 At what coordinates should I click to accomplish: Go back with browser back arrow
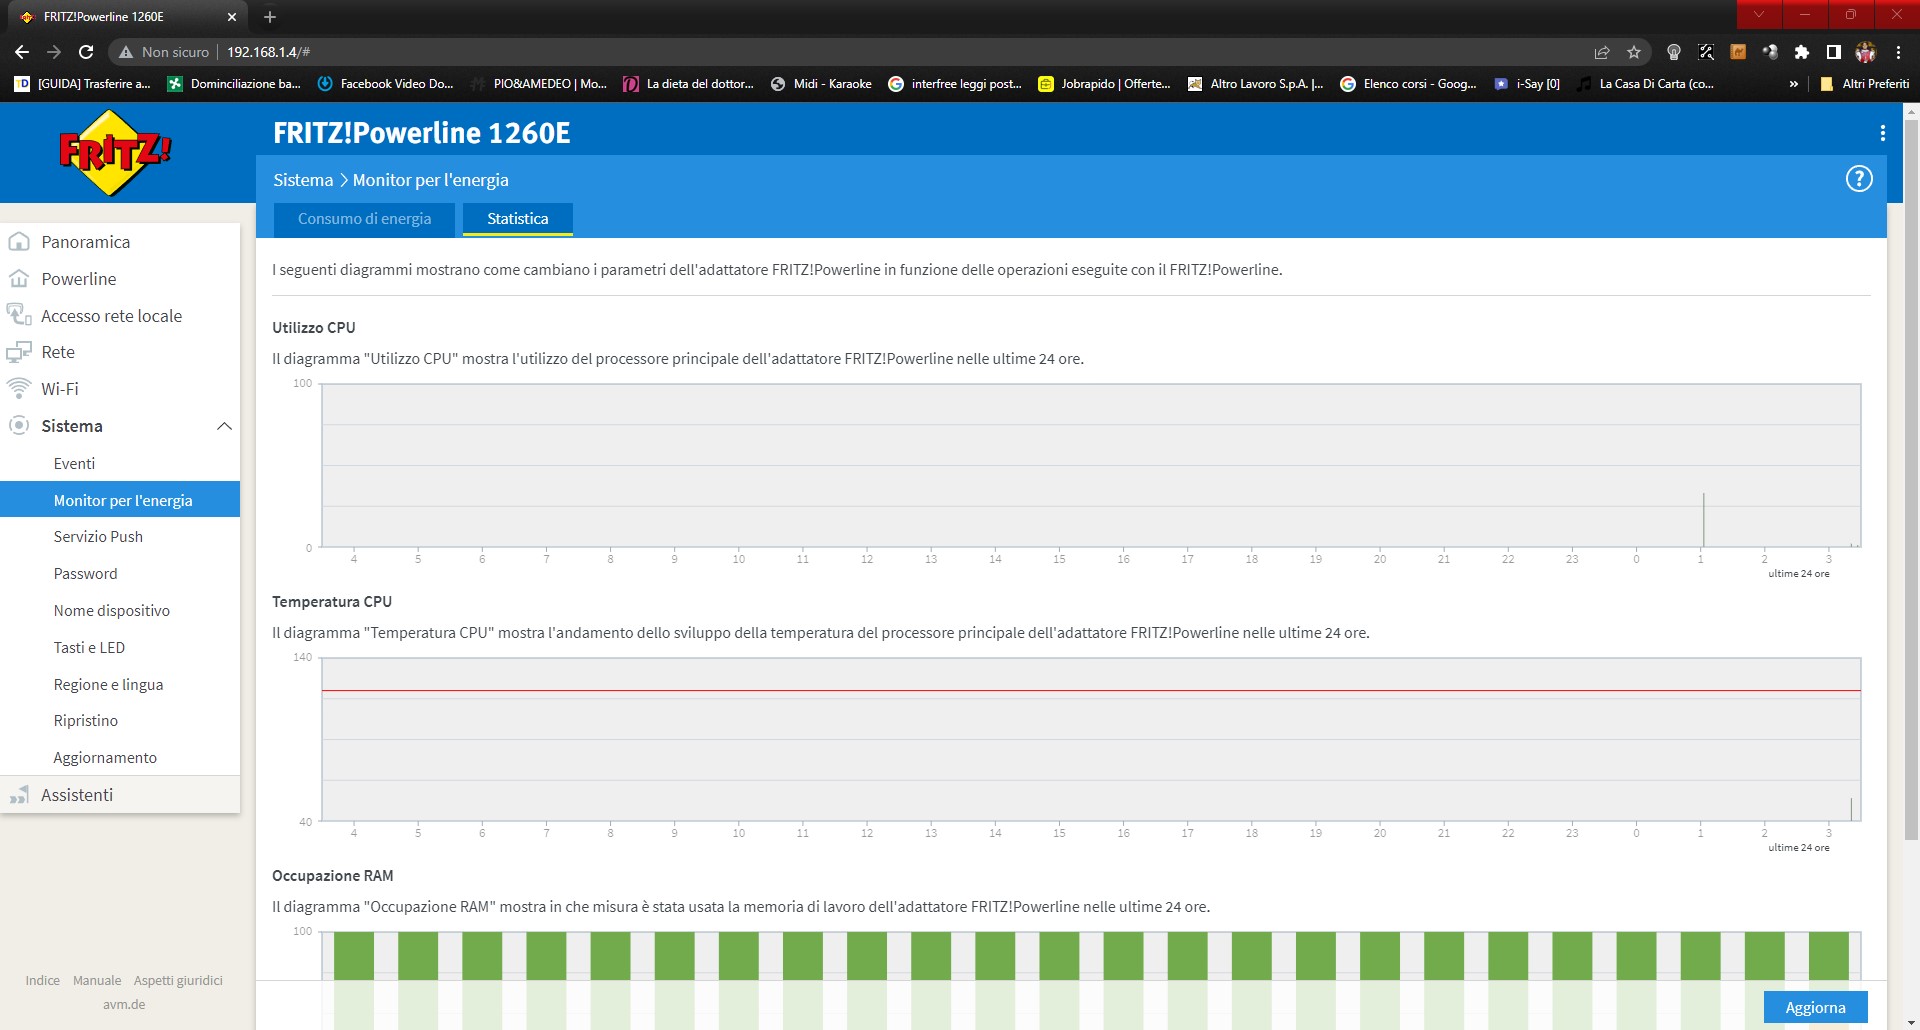point(22,52)
